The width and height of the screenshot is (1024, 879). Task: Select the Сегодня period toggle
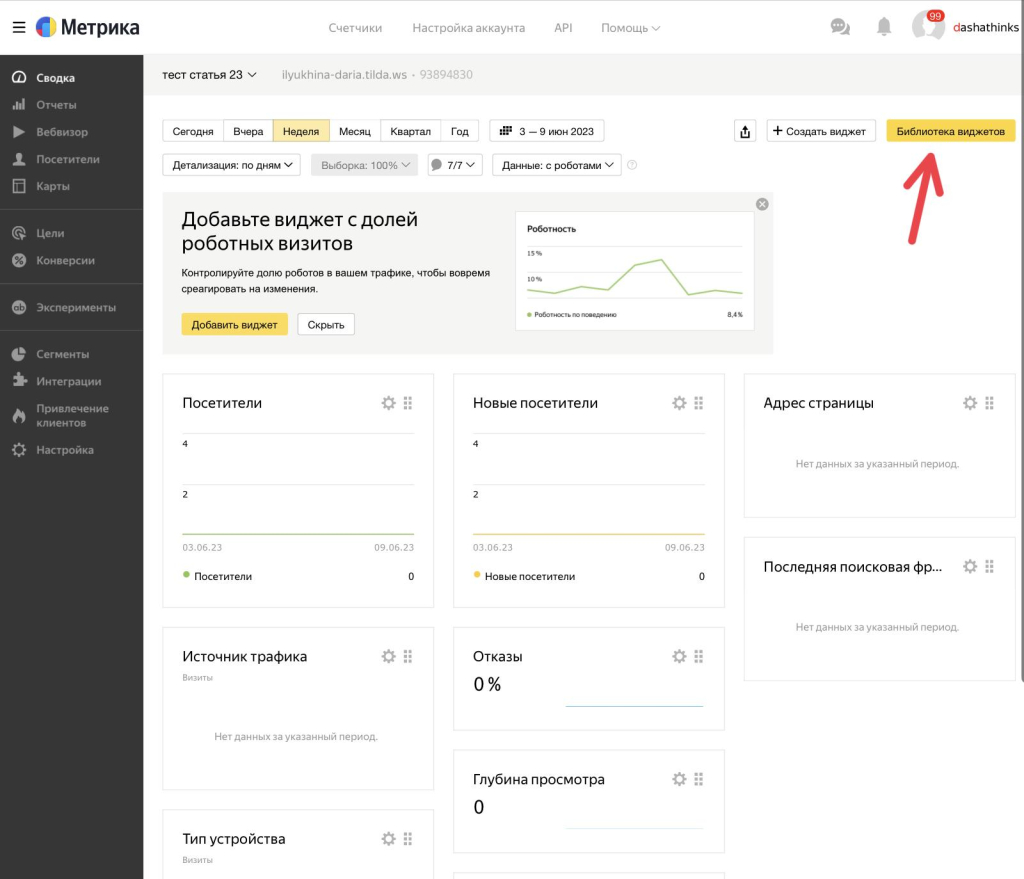(192, 131)
